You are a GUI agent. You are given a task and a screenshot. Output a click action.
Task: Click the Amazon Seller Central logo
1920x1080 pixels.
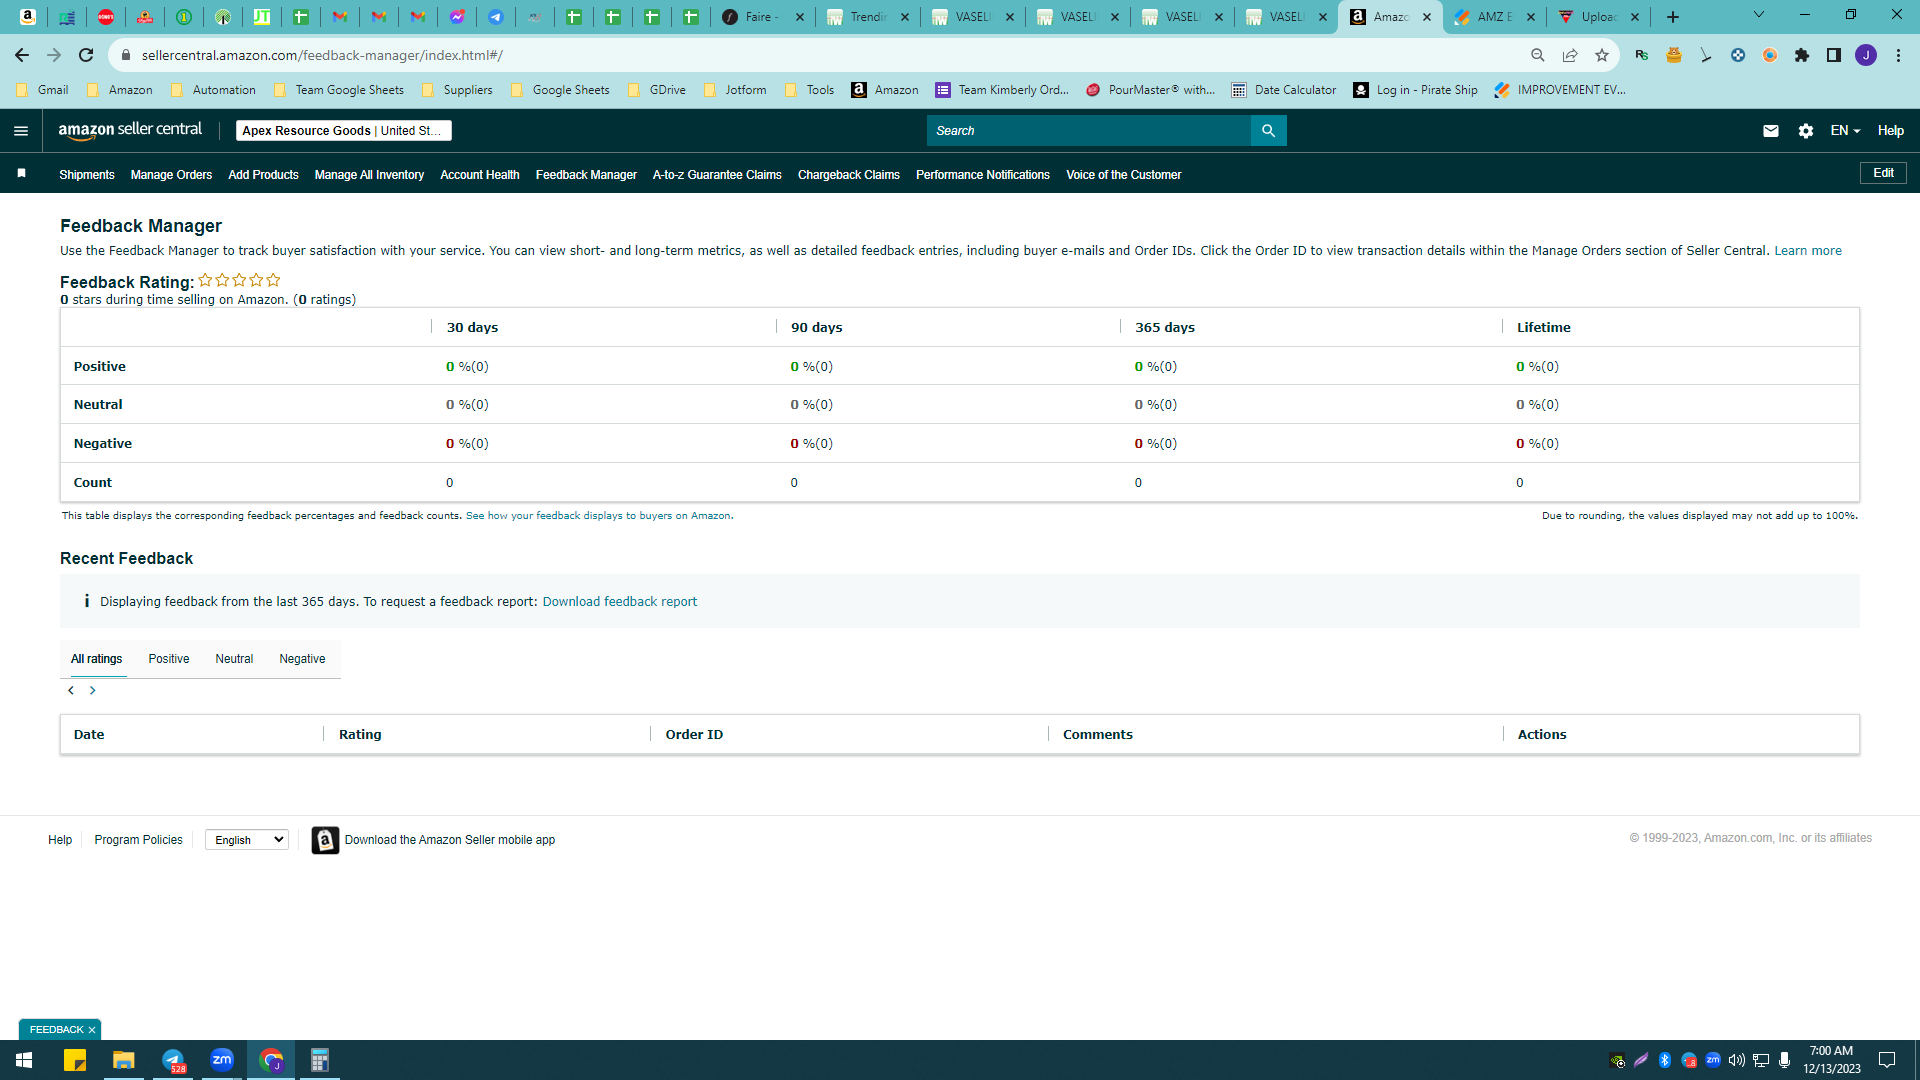(x=130, y=131)
